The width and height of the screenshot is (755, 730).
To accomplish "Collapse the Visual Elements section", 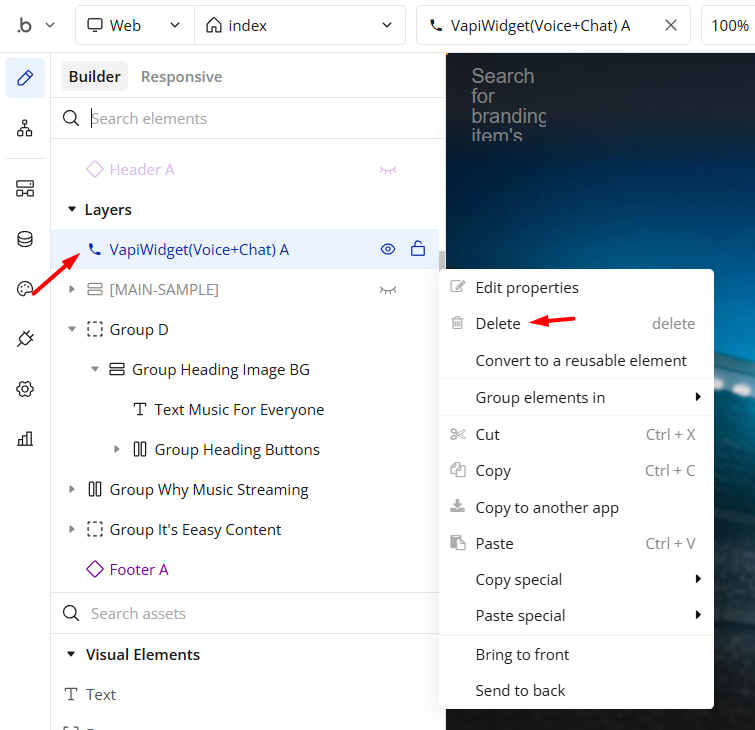I will pos(71,654).
